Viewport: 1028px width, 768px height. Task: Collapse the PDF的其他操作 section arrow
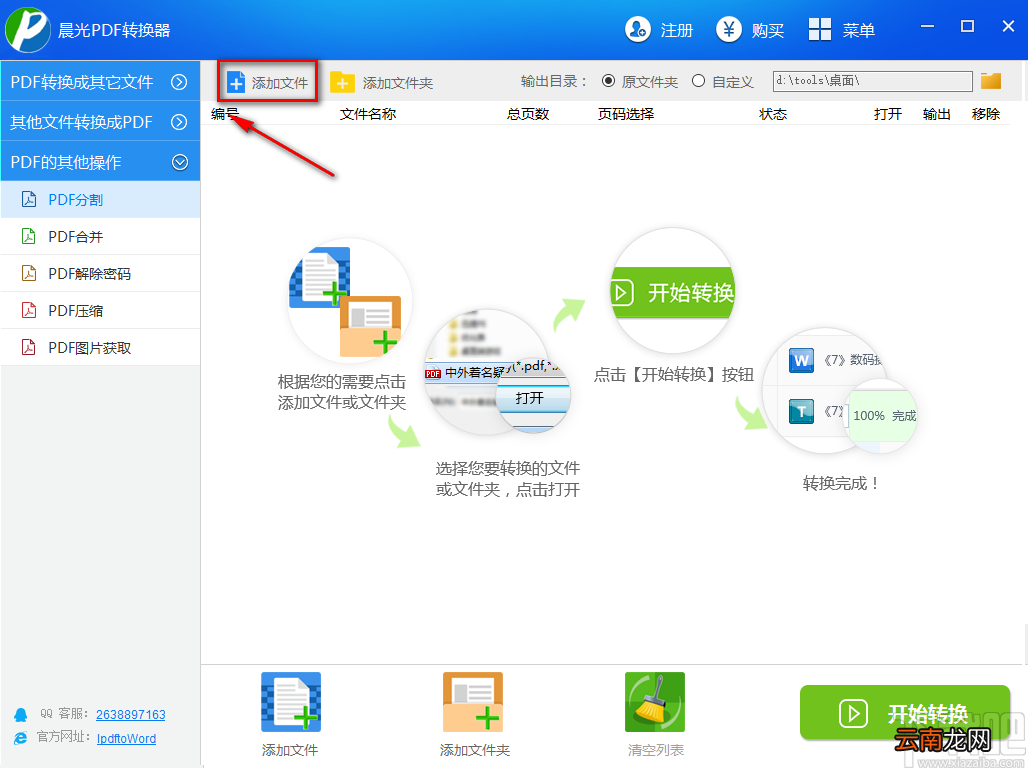[180, 162]
